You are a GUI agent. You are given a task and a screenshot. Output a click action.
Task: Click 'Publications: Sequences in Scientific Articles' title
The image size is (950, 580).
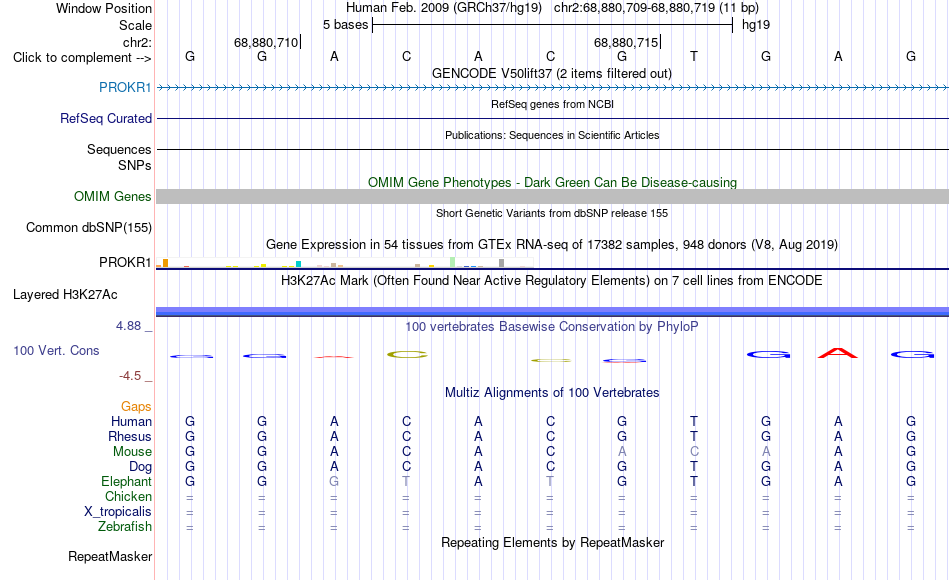coord(552,135)
